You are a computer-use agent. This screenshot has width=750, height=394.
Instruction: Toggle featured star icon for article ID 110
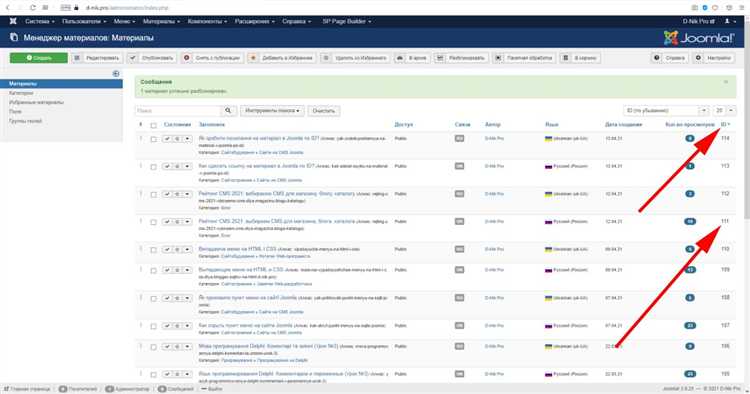click(177, 250)
